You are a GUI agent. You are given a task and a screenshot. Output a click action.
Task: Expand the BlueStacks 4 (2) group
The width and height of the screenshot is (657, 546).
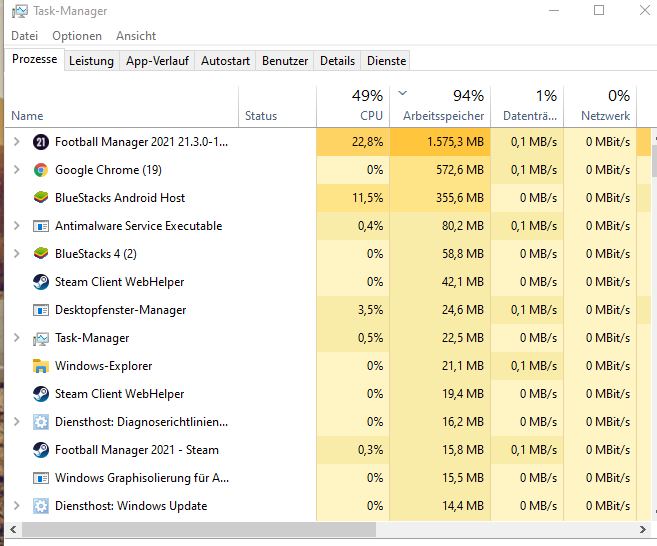(x=16, y=254)
